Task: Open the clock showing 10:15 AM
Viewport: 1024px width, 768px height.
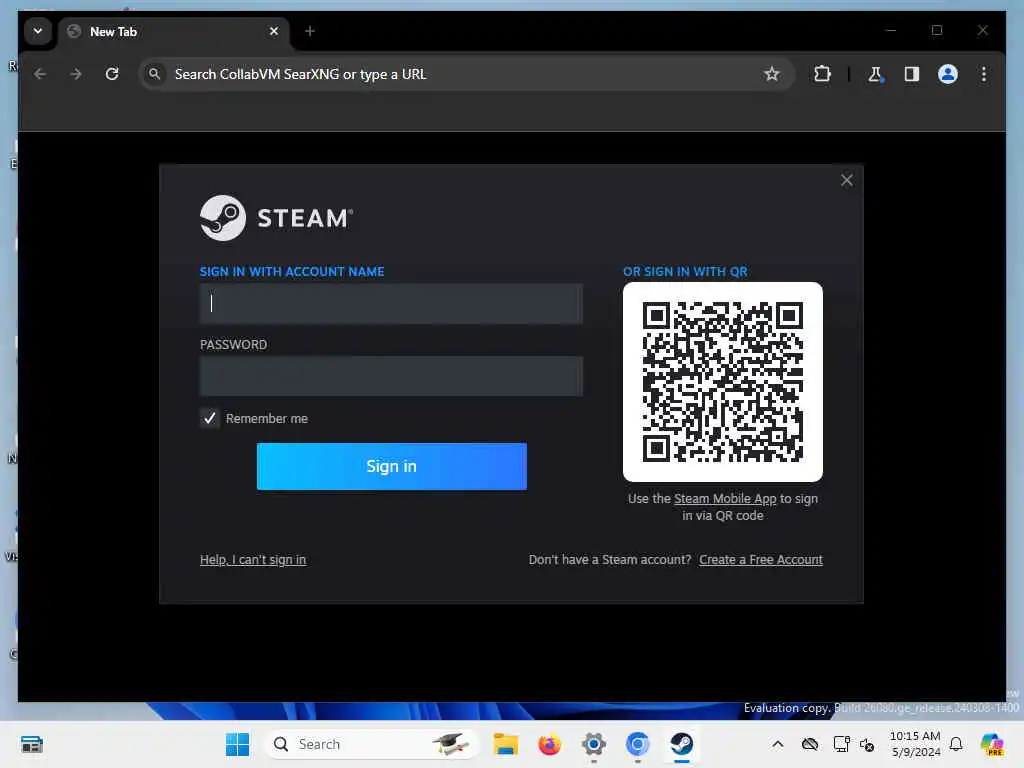Action: click(915, 744)
